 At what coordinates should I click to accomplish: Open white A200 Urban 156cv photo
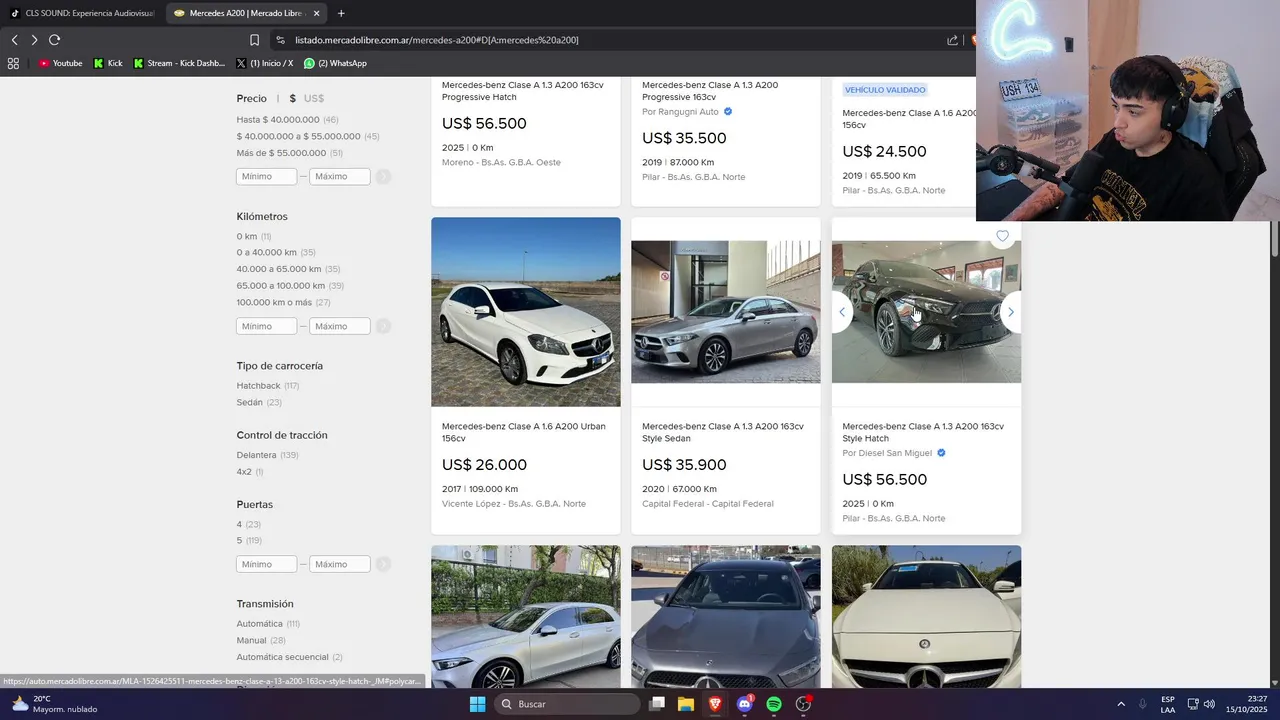(x=526, y=312)
